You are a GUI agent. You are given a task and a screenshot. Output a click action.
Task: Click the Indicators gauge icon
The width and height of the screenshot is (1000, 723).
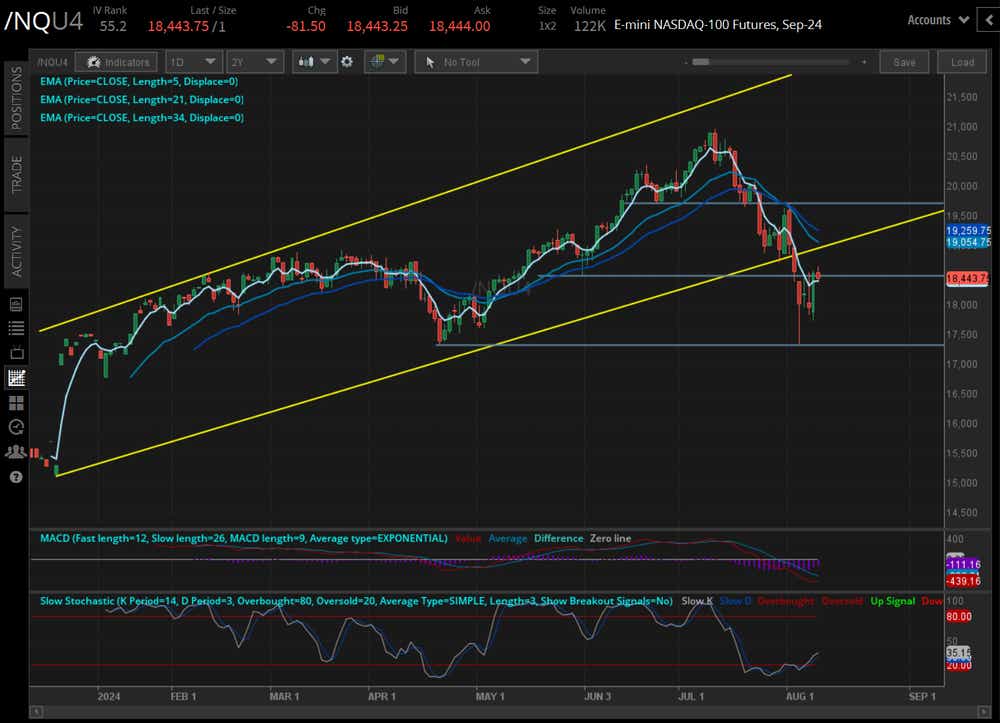[x=94, y=62]
